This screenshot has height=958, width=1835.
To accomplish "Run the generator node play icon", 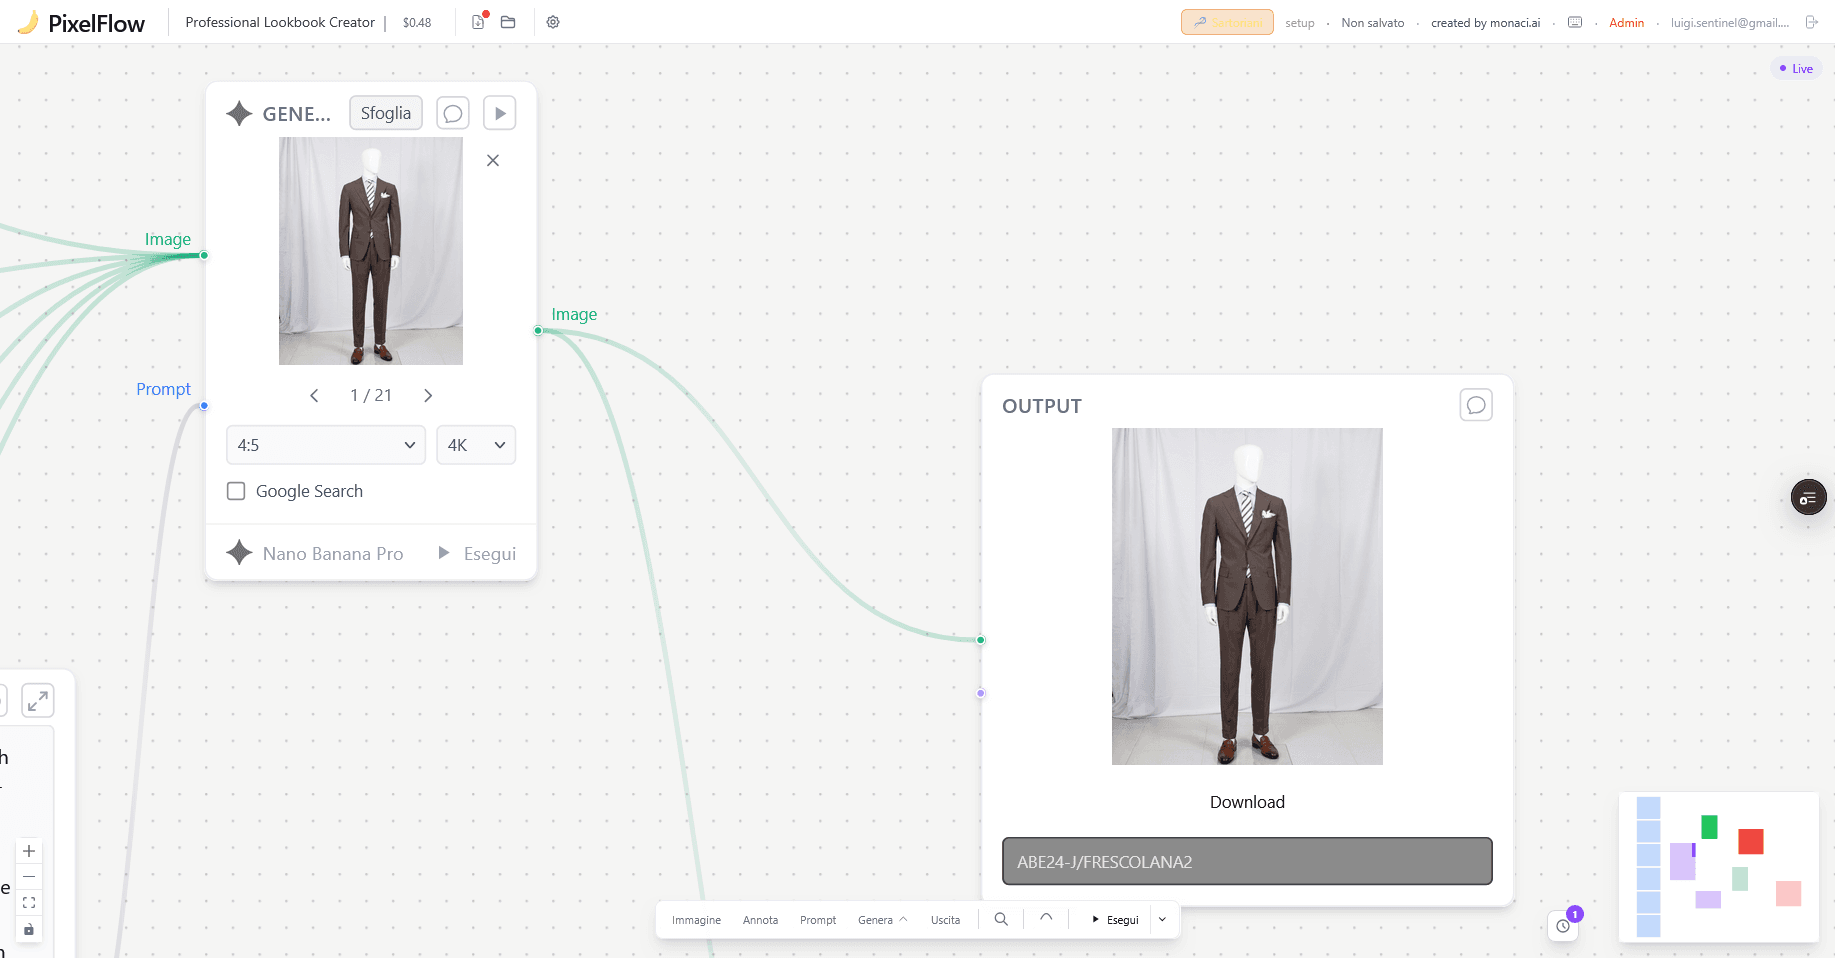I will coord(500,113).
